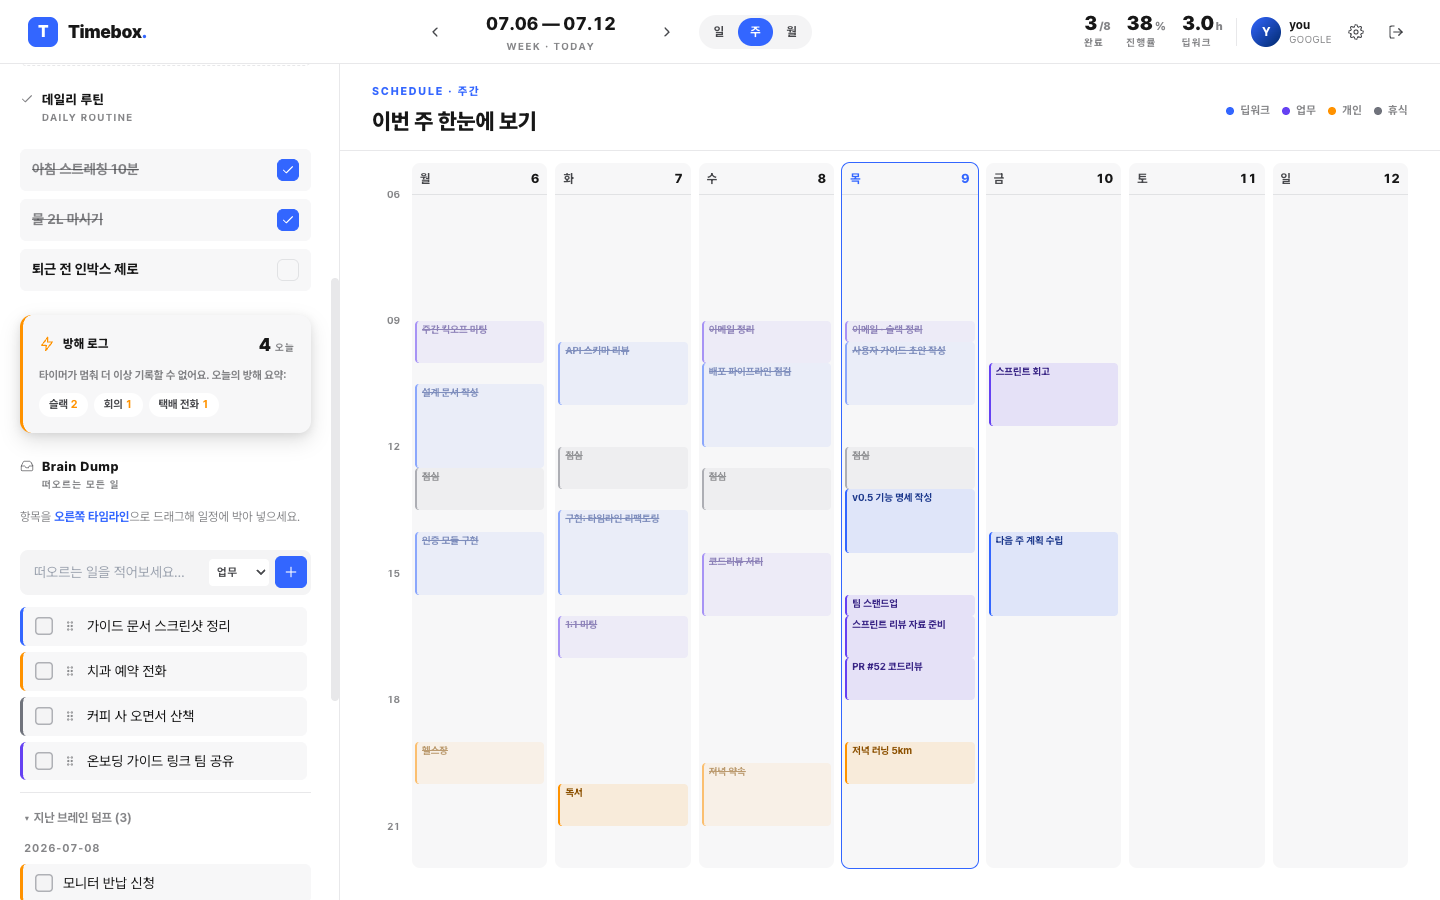The width and height of the screenshot is (1440, 900).
Task: Open the settings gear icon
Action: coord(1356,32)
